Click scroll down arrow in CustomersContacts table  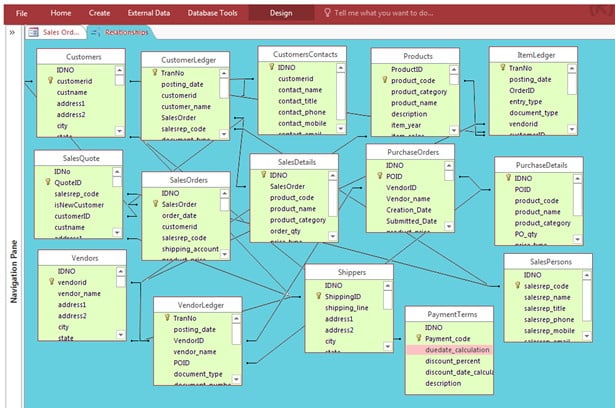click(x=341, y=129)
